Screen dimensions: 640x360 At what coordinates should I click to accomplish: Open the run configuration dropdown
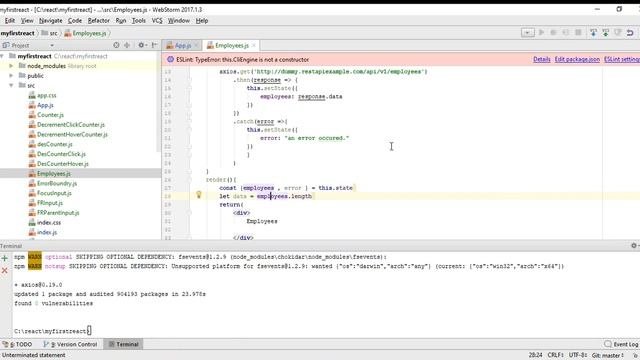point(528,32)
